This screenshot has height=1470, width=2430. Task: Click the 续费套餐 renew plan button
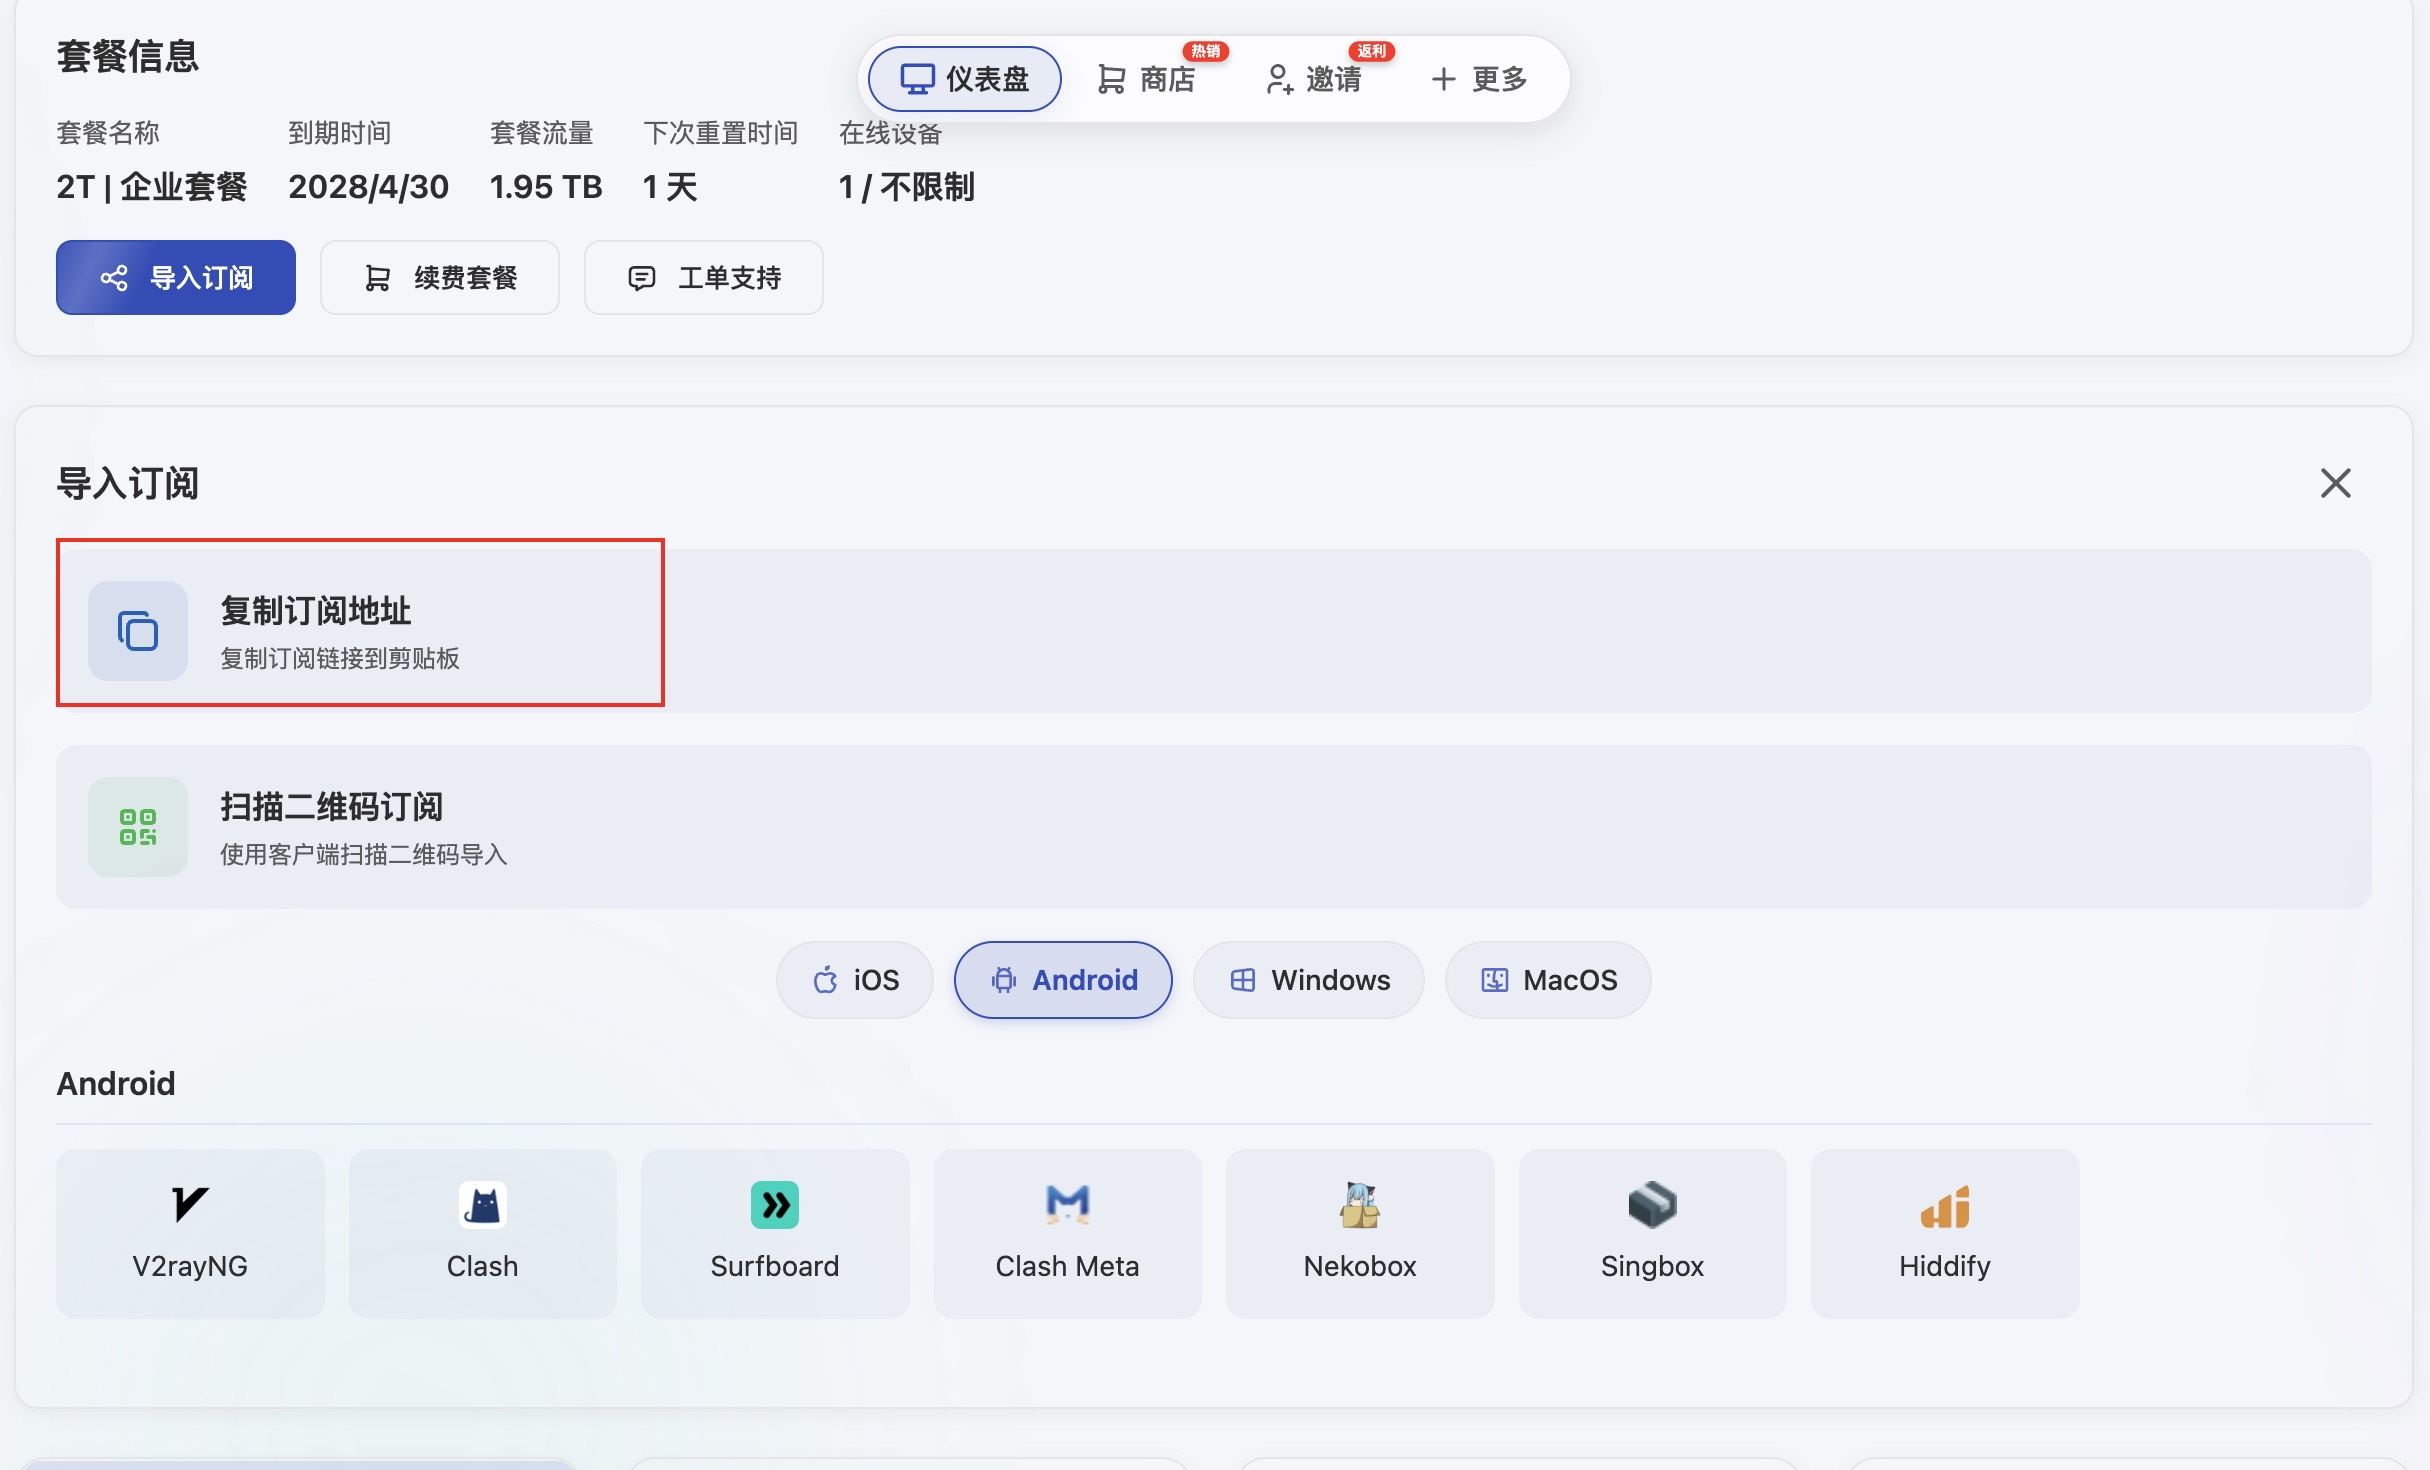point(440,278)
